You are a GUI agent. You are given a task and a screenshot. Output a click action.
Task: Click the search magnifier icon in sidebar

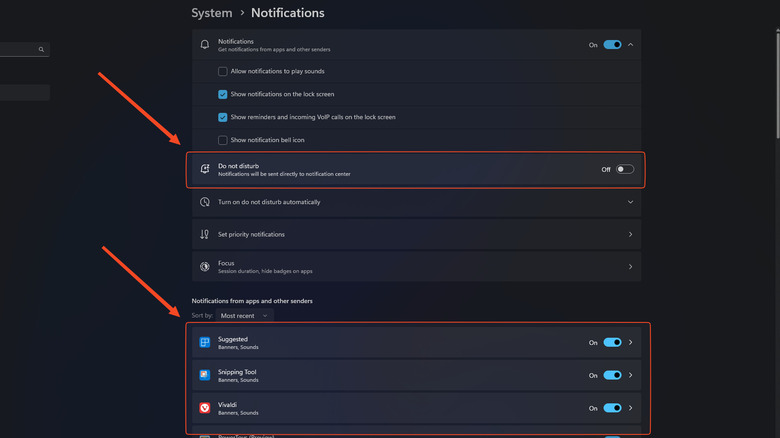pos(41,49)
